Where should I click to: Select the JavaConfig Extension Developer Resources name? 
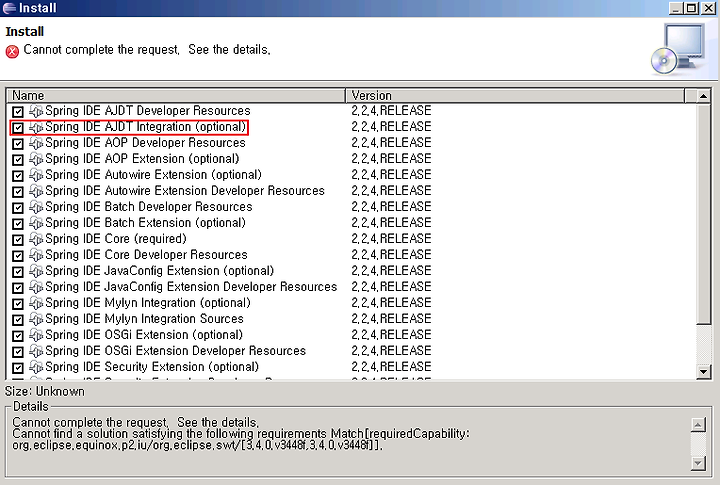point(191,287)
